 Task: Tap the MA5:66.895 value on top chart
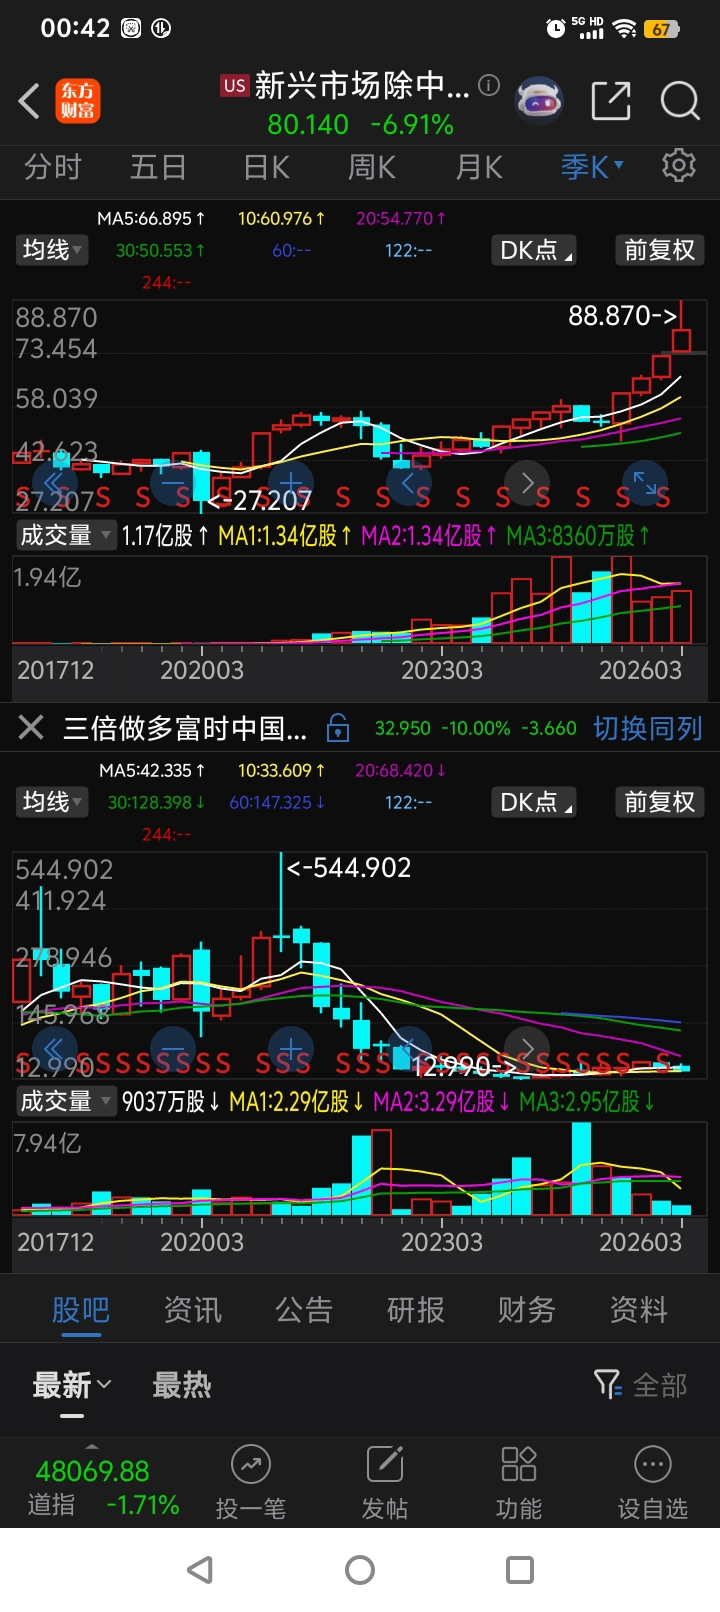pyautogui.click(x=151, y=218)
